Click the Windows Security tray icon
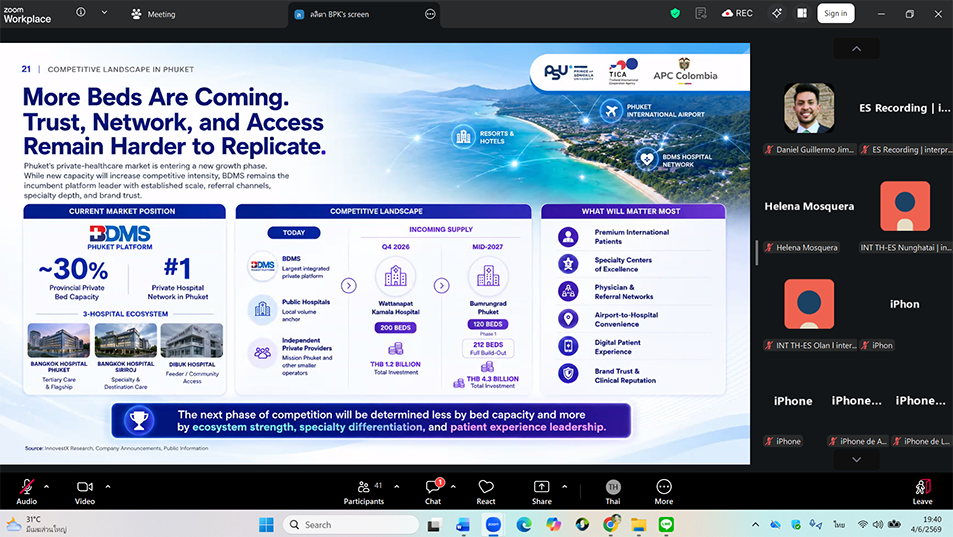Viewport: 953px width, 537px height. [x=796, y=525]
